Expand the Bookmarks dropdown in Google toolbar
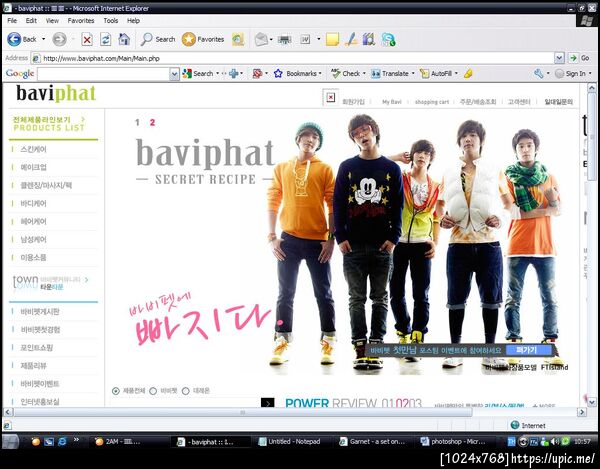Image resolution: width=600 pixels, height=469 pixels. 320,73
